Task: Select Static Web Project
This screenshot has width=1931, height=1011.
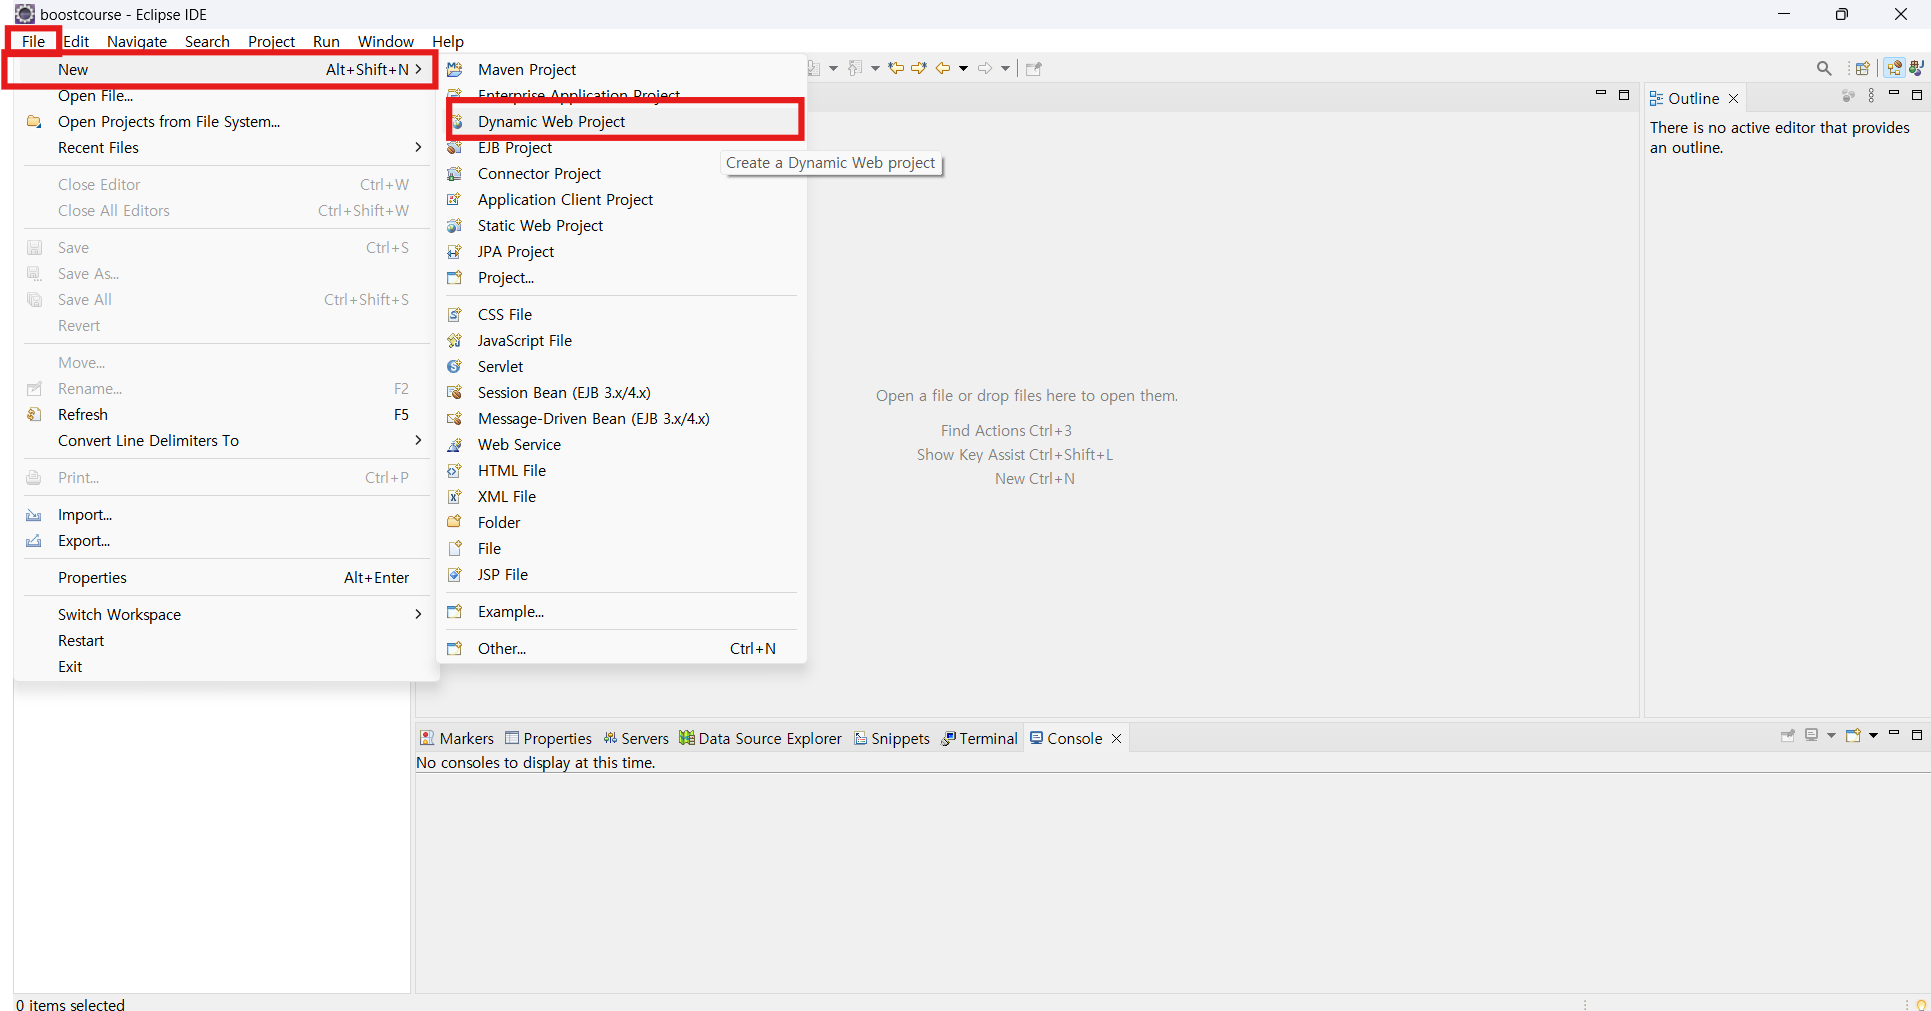Action: [x=621, y=225]
